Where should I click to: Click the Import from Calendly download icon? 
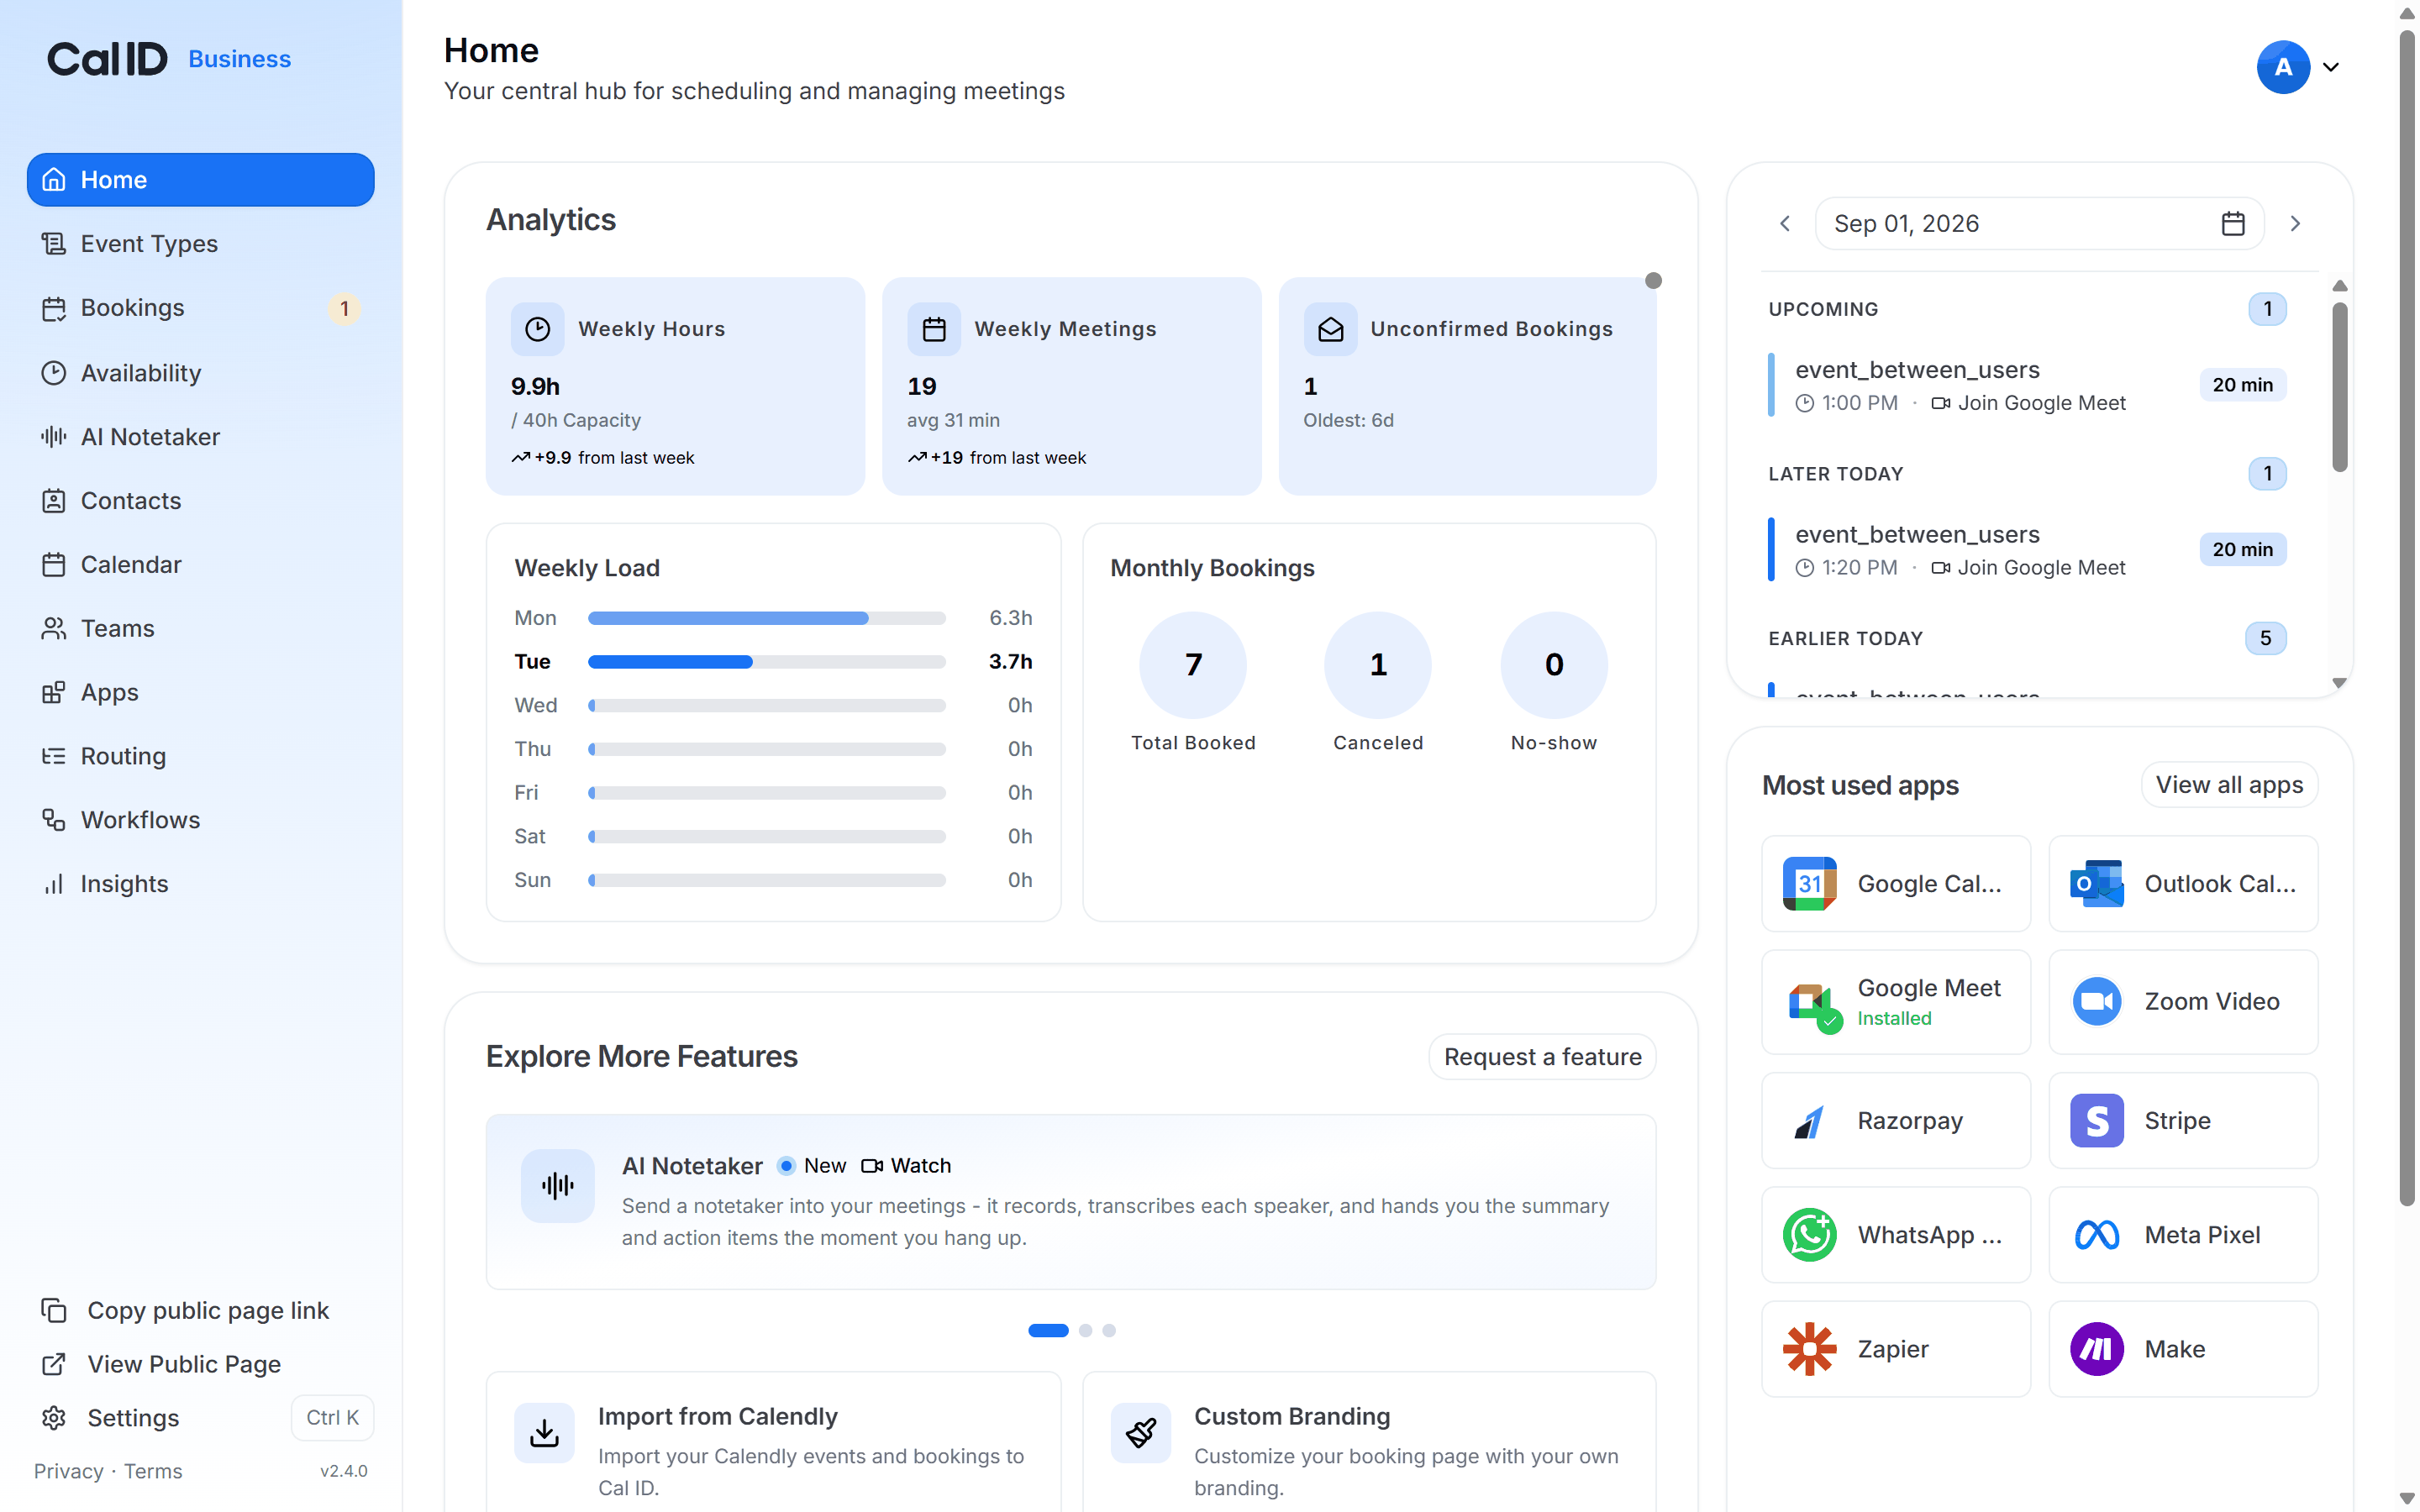click(x=544, y=1433)
